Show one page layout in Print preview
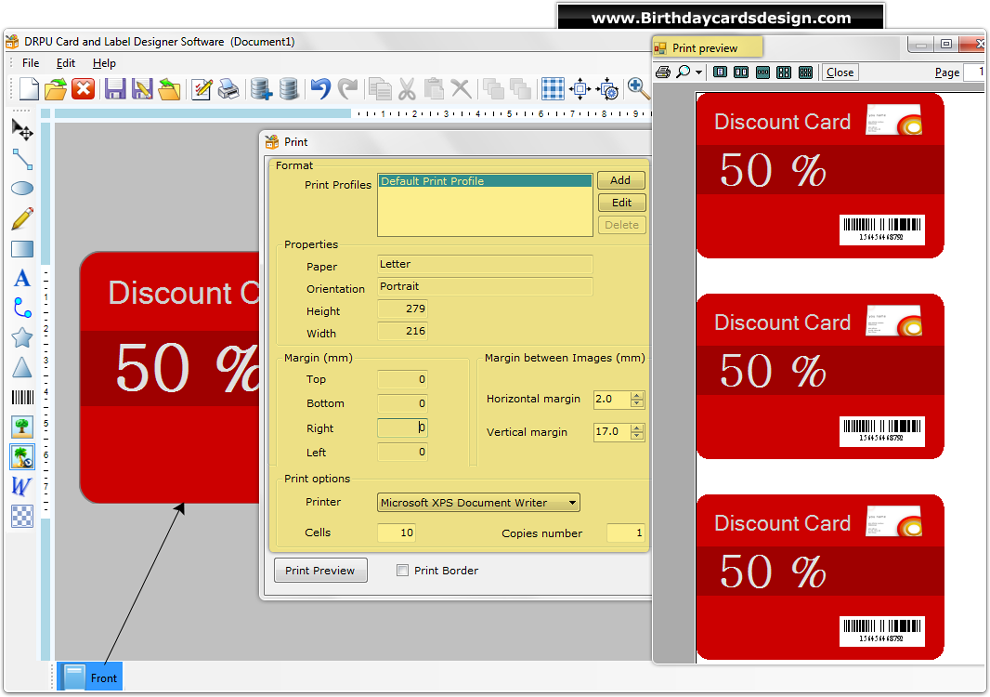Viewport: 990px width, 697px height. [720, 72]
